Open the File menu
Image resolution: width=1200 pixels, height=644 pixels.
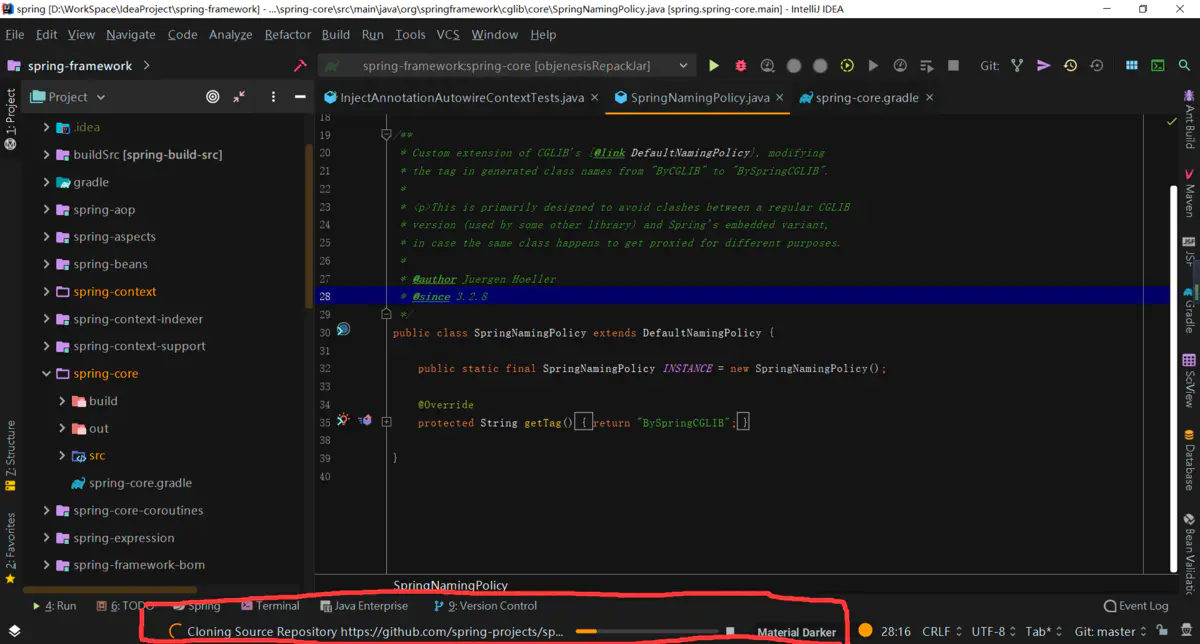pyautogui.click(x=15, y=34)
